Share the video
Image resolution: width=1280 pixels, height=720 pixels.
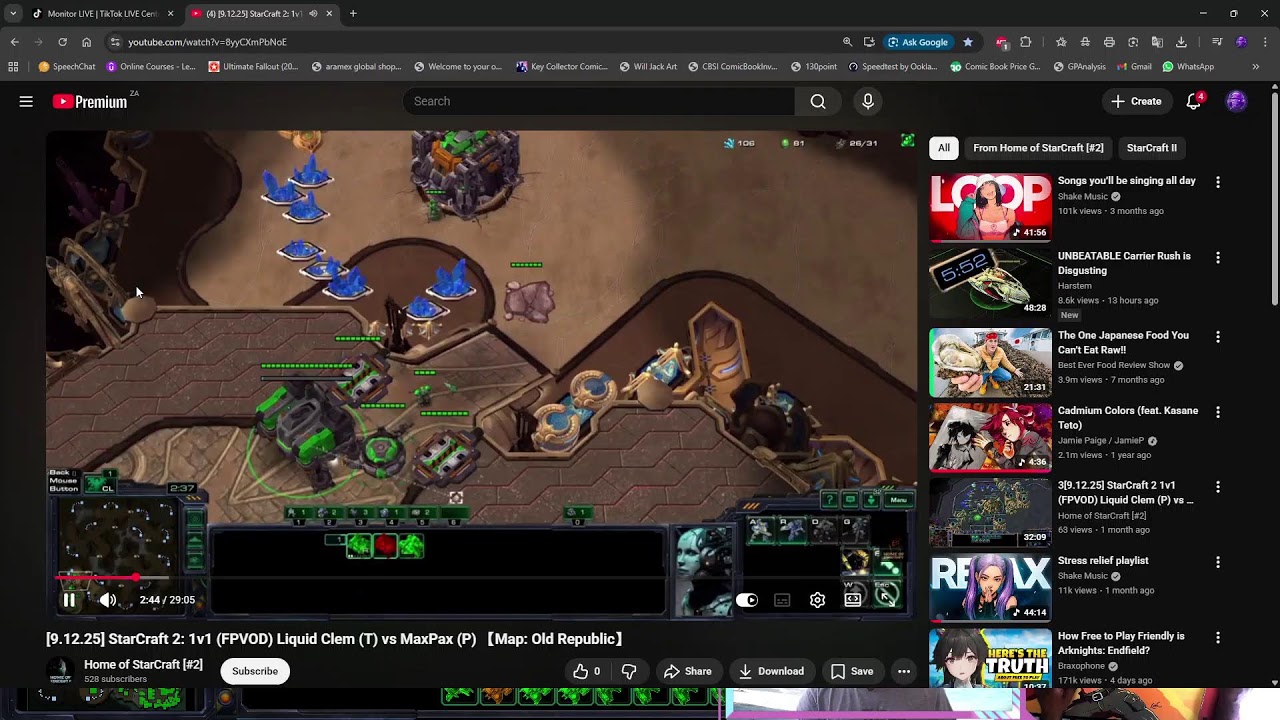pyautogui.click(x=688, y=671)
